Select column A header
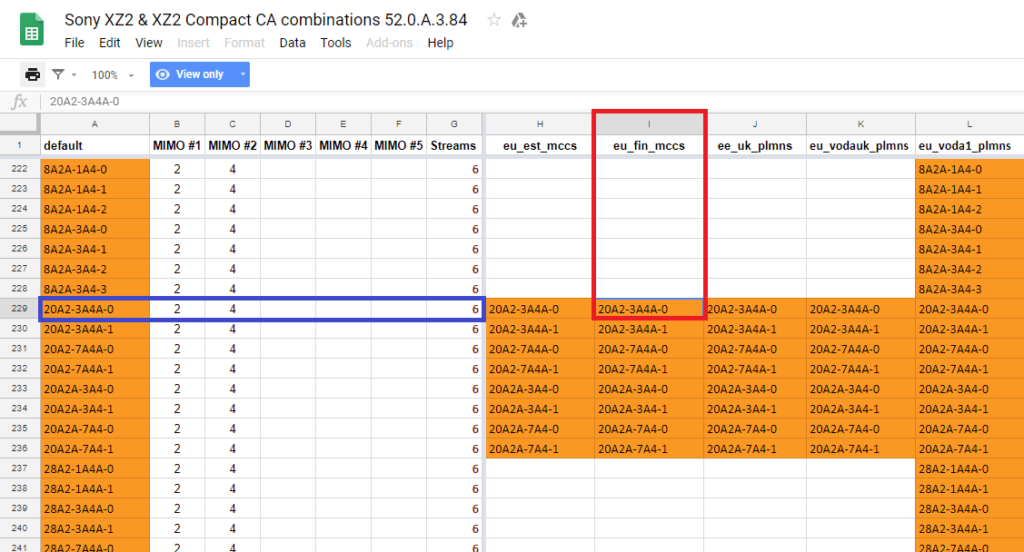 (x=95, y=124)
